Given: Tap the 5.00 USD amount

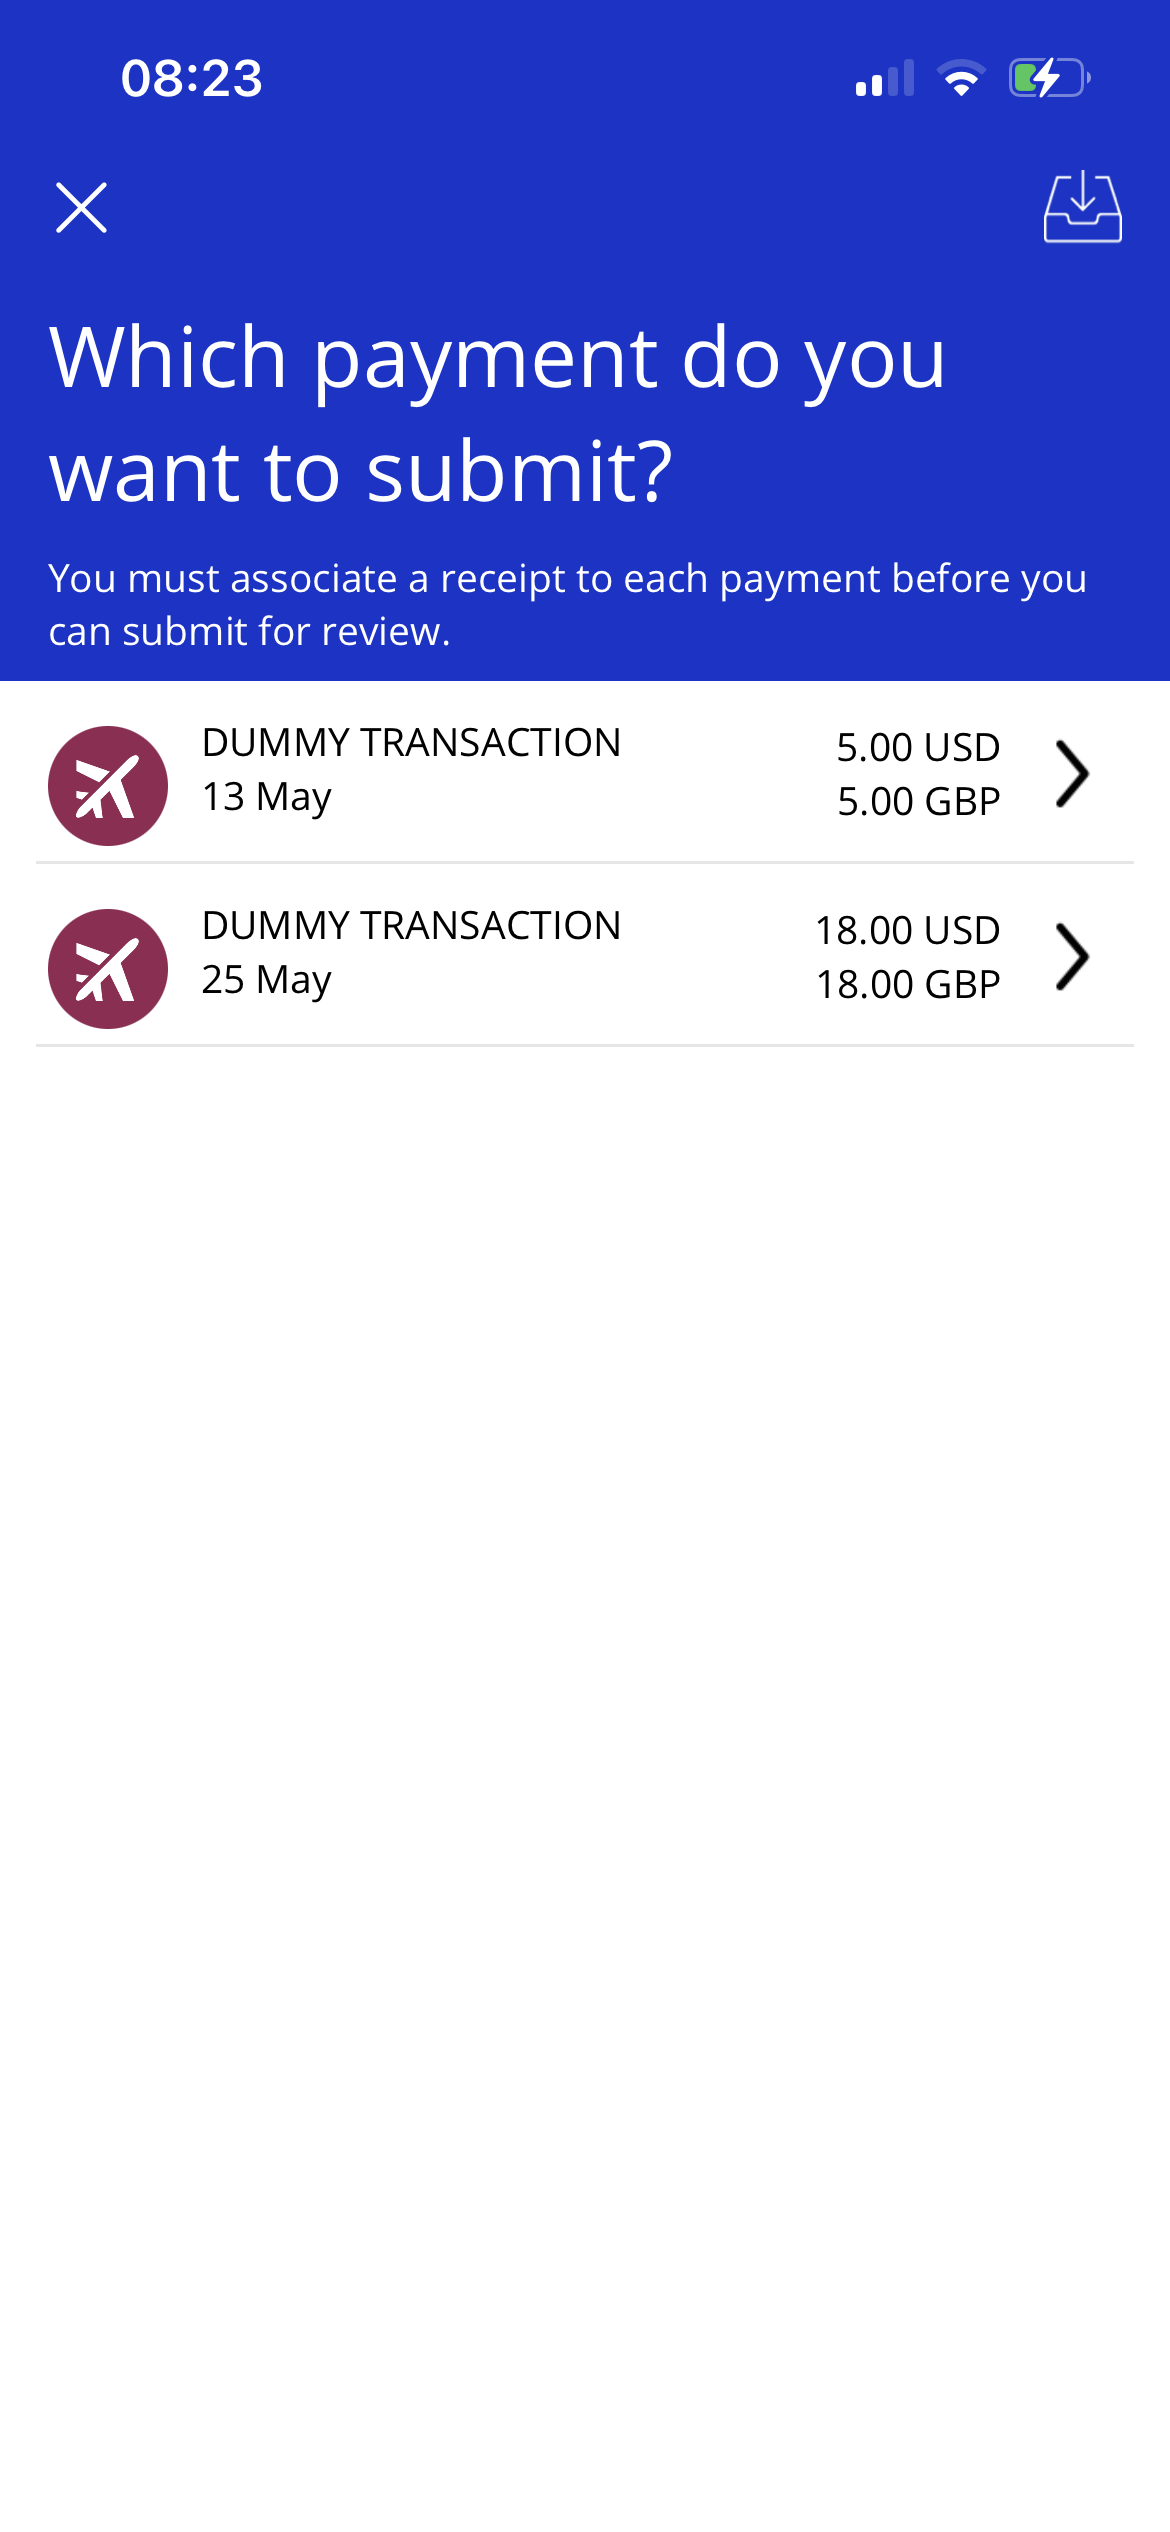Looking at the screenshot, I should 918,748.
